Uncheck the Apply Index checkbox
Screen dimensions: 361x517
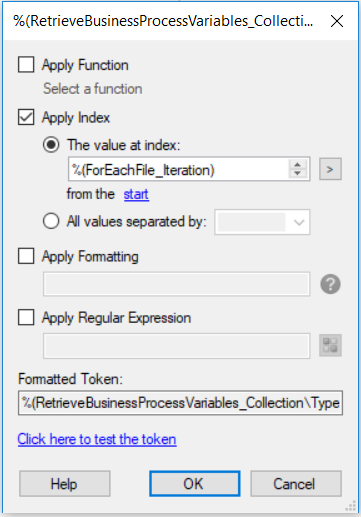click(26, 117)
